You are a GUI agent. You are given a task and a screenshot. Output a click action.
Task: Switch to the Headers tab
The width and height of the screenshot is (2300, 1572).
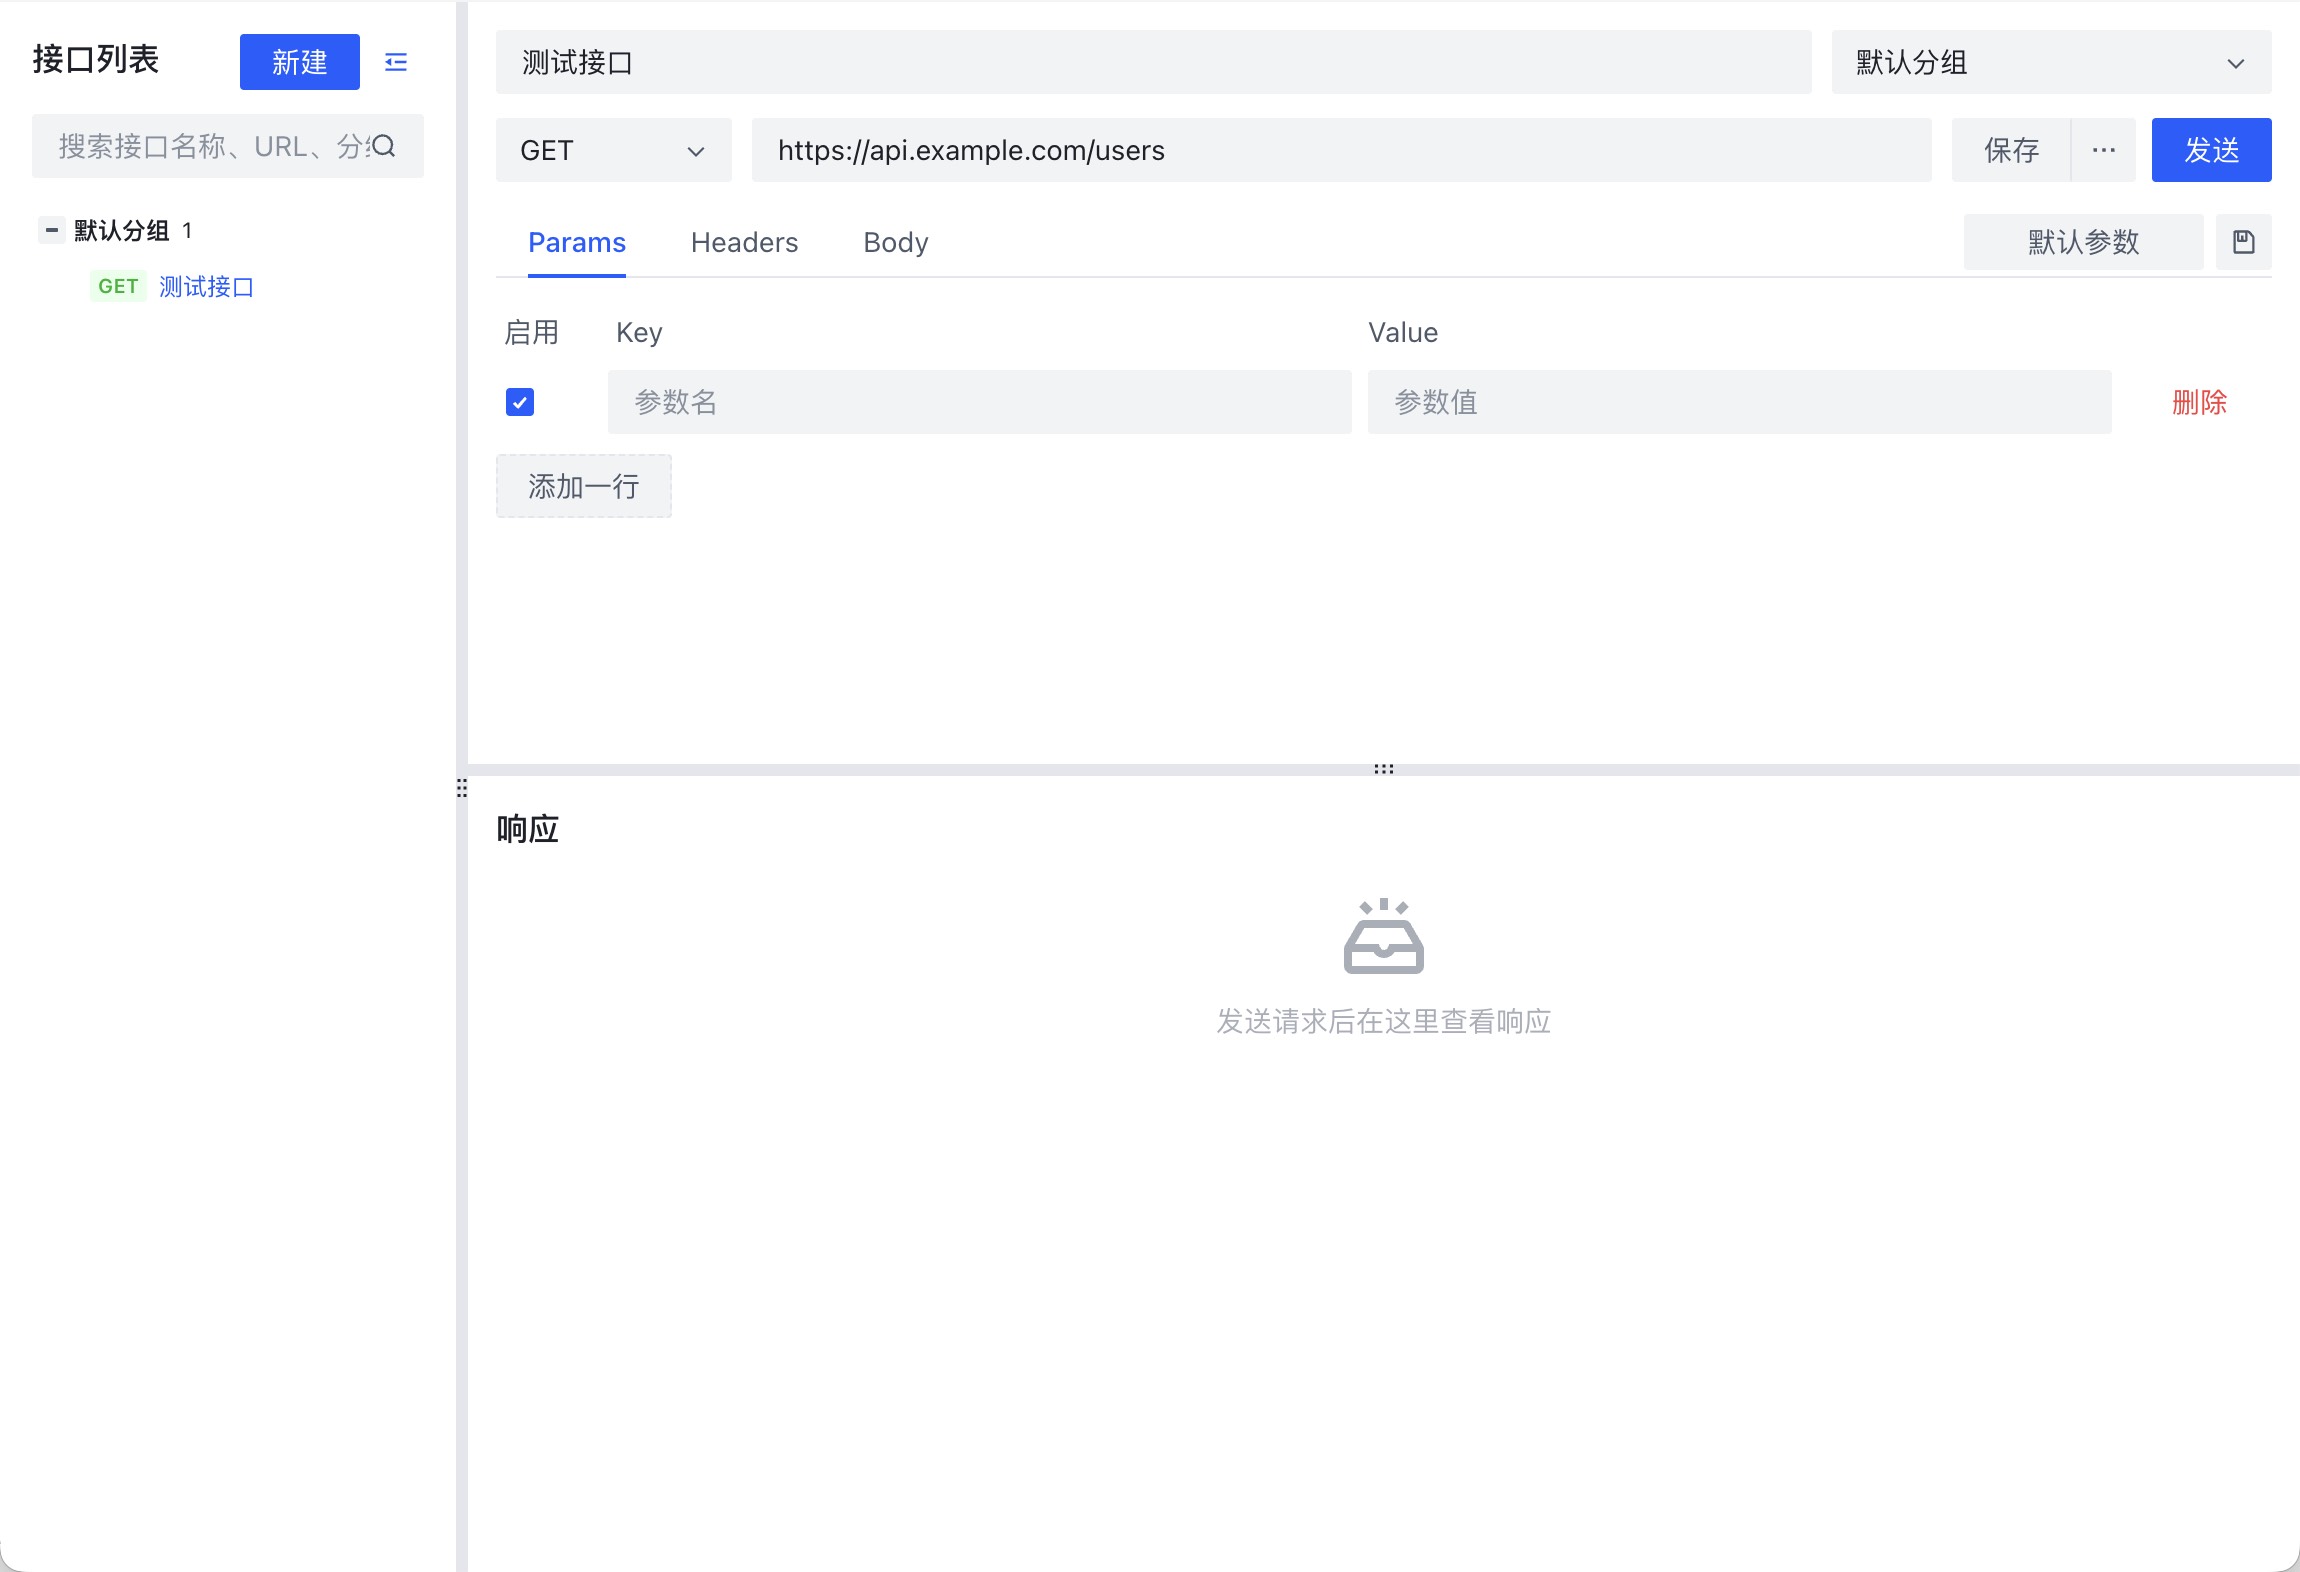pos(744,242)
